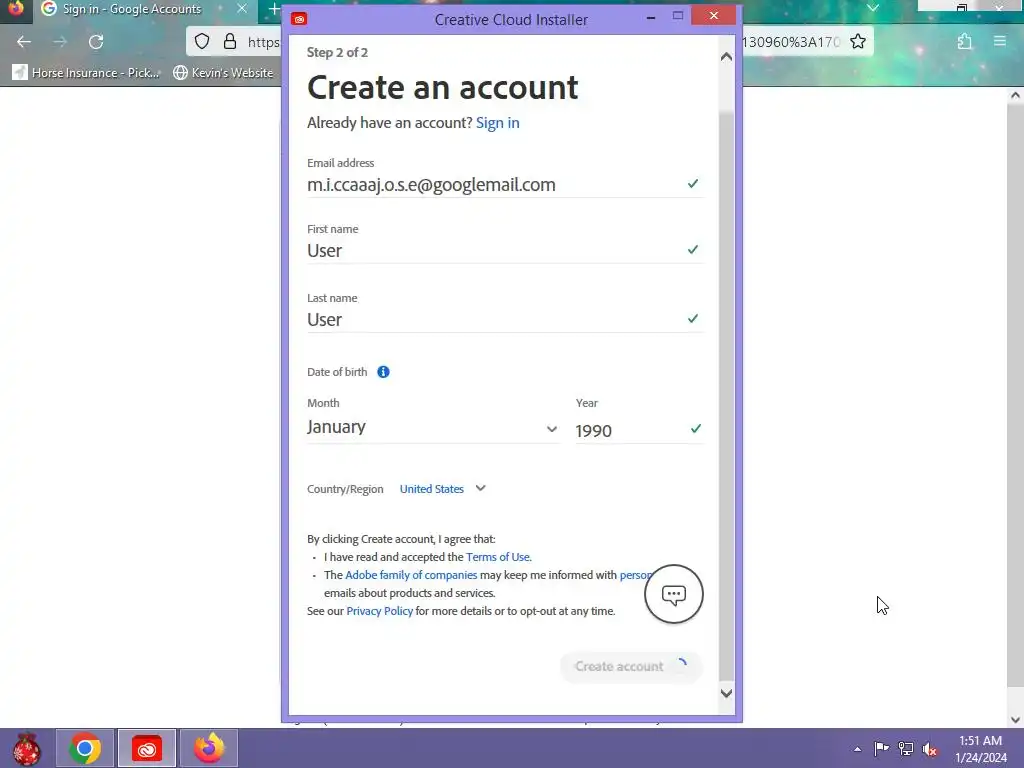The width and height of the screenshot is (1024, 768).
Task: Open the United States country dropdown
Action: click(443, 489)
